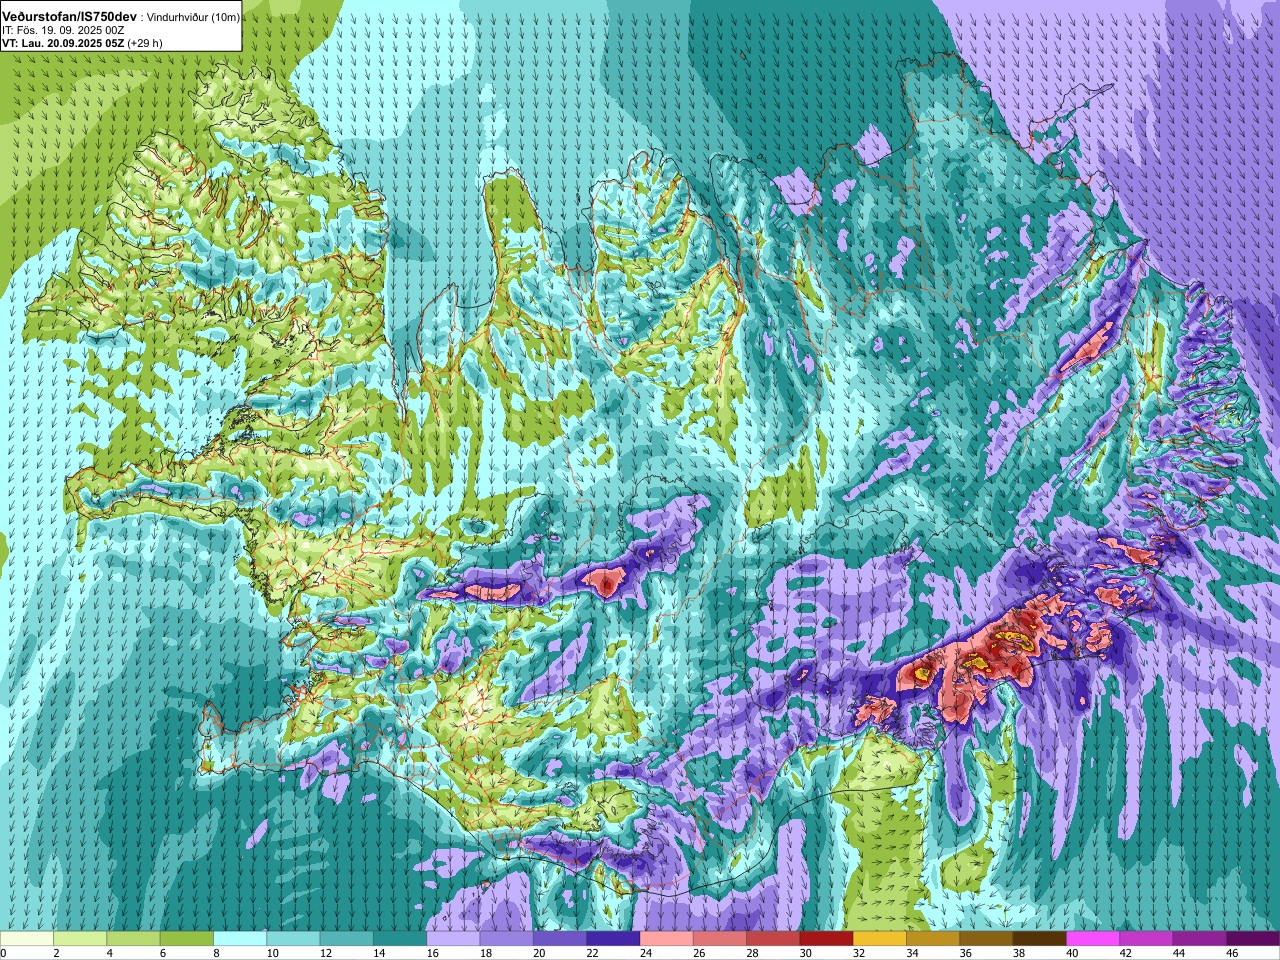Choose the 38–40 dark brown legend swatch
1280x960 pixels.
[x=1040, y=939]
